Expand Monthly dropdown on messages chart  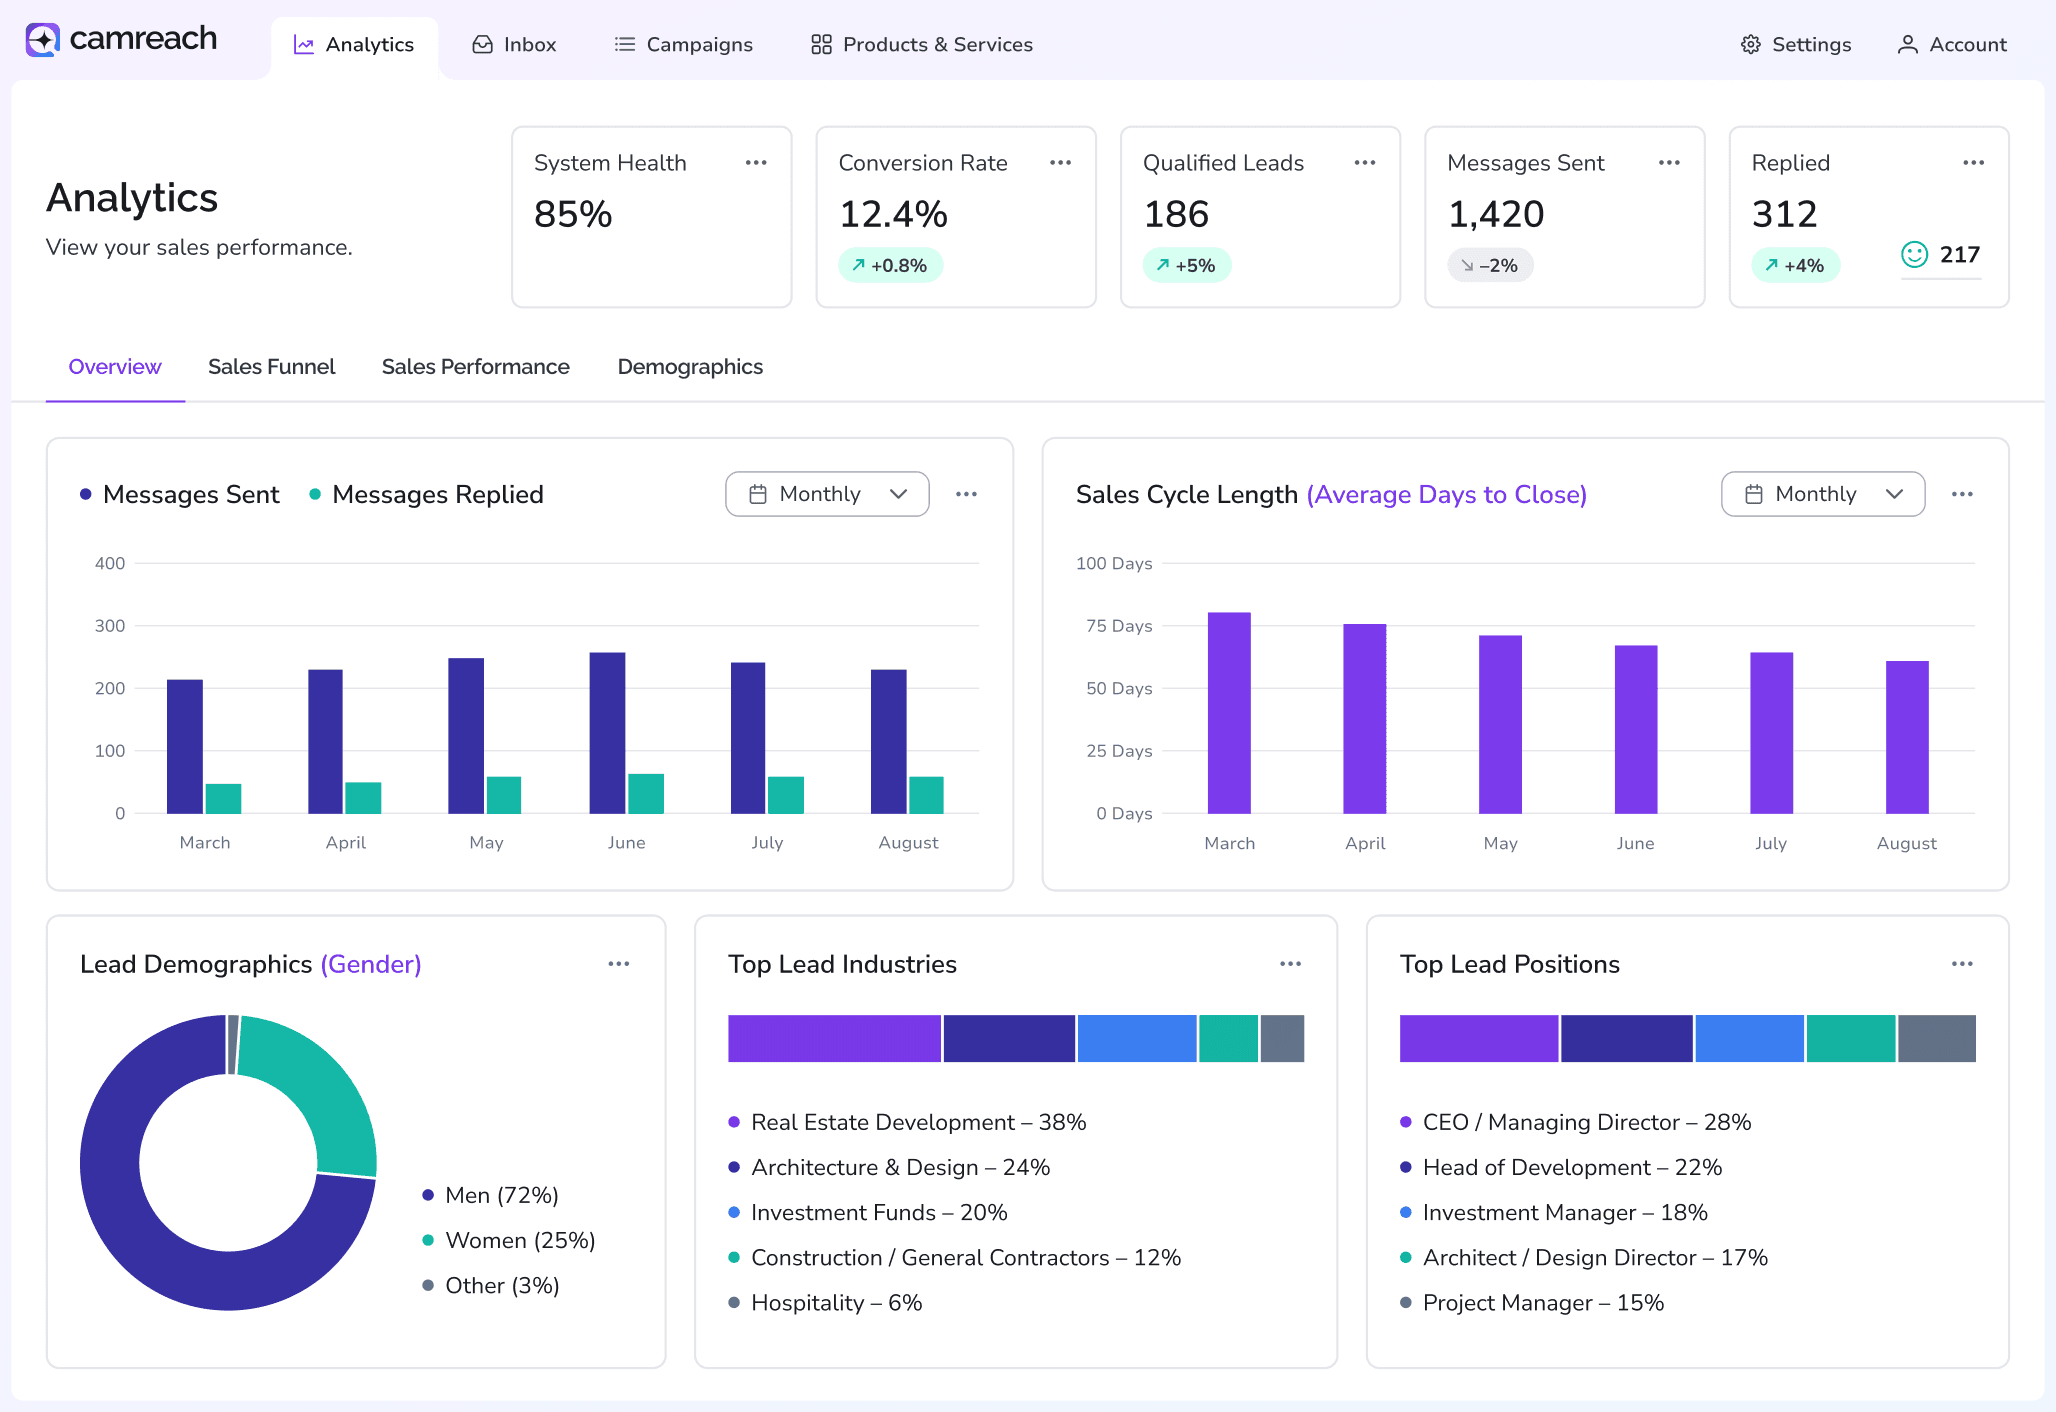(827, 494)
